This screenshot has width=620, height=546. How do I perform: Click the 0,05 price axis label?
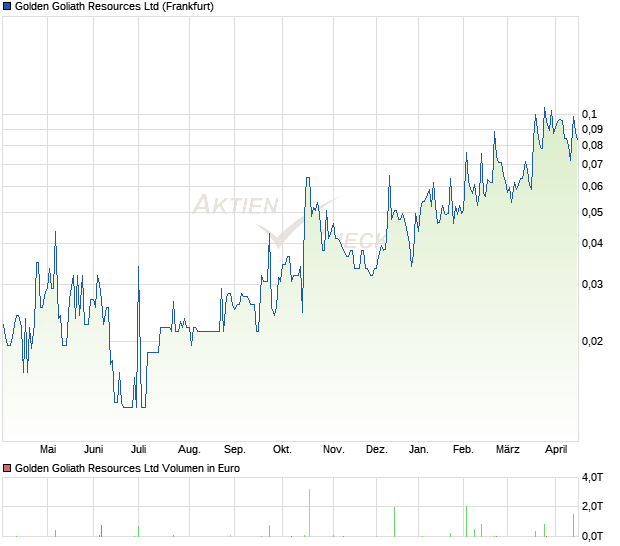592,212
